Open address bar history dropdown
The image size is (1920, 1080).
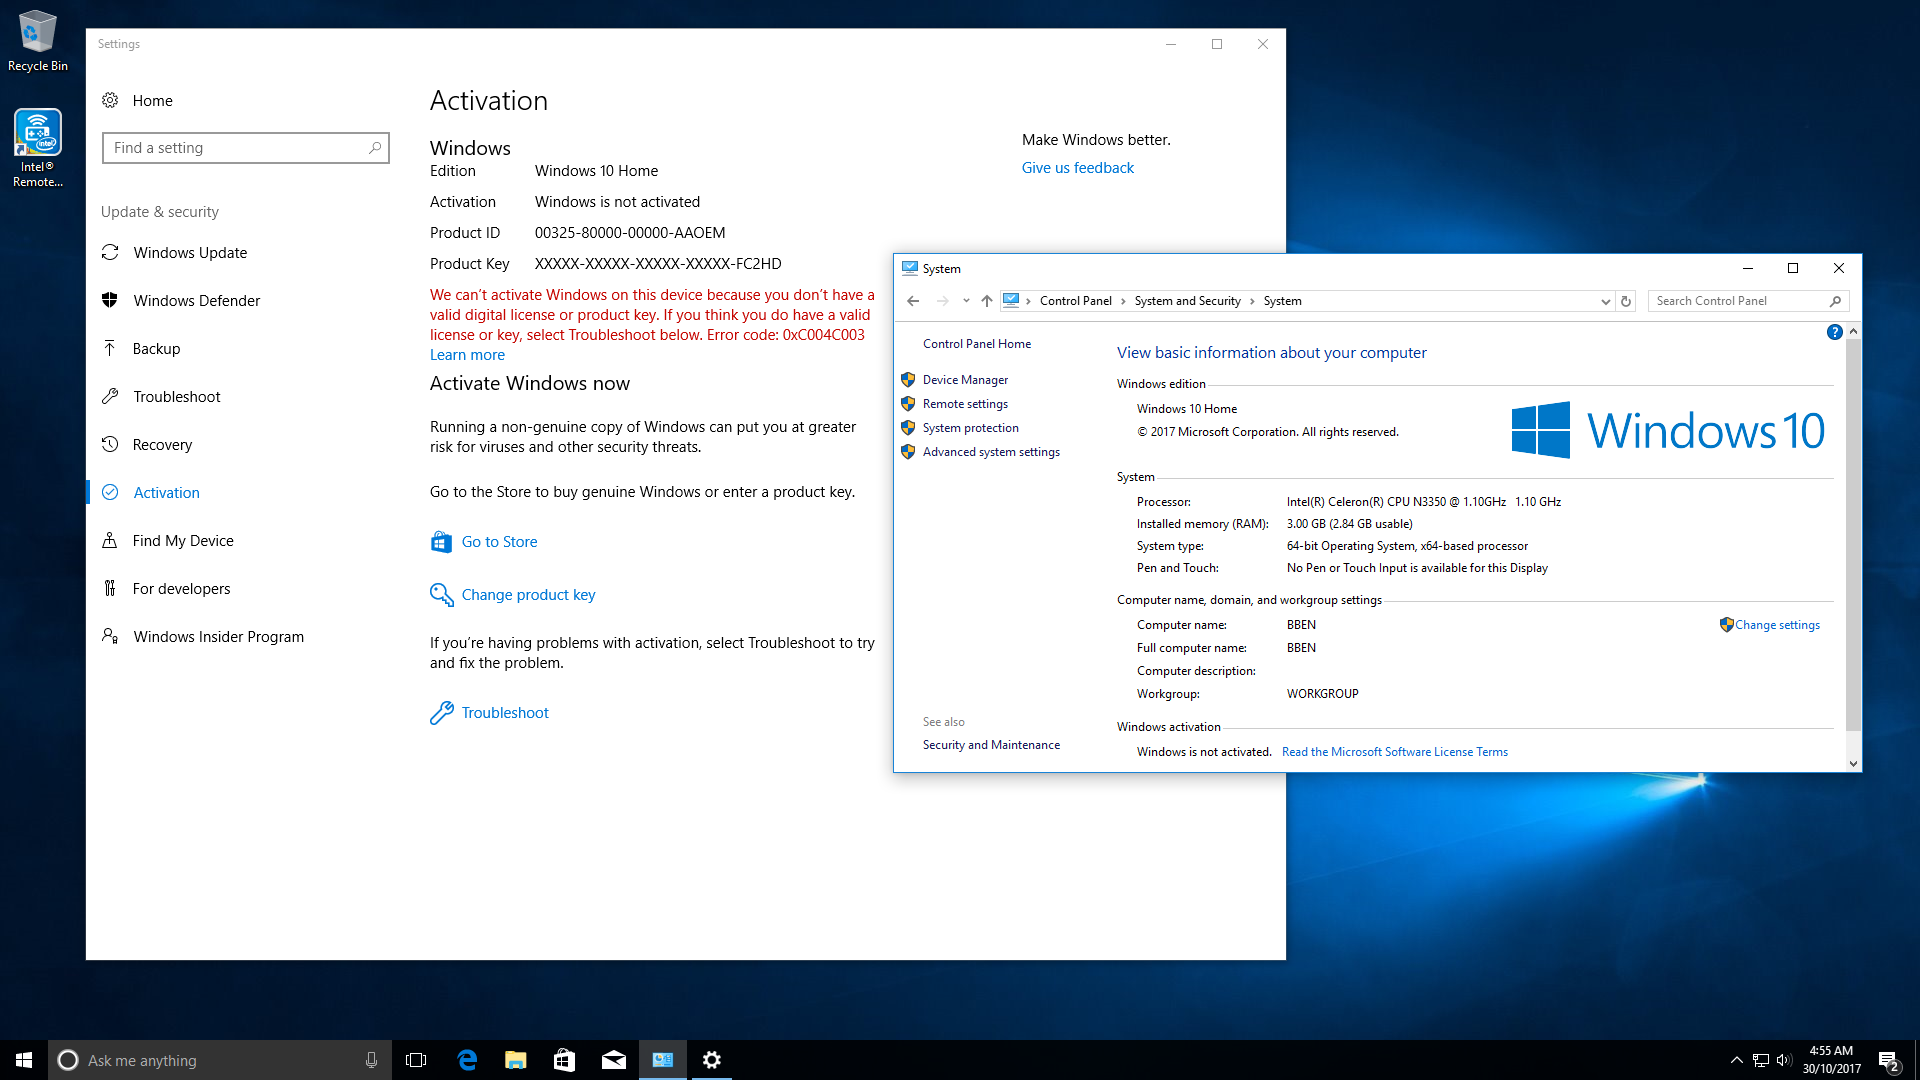click(1605, 301)
